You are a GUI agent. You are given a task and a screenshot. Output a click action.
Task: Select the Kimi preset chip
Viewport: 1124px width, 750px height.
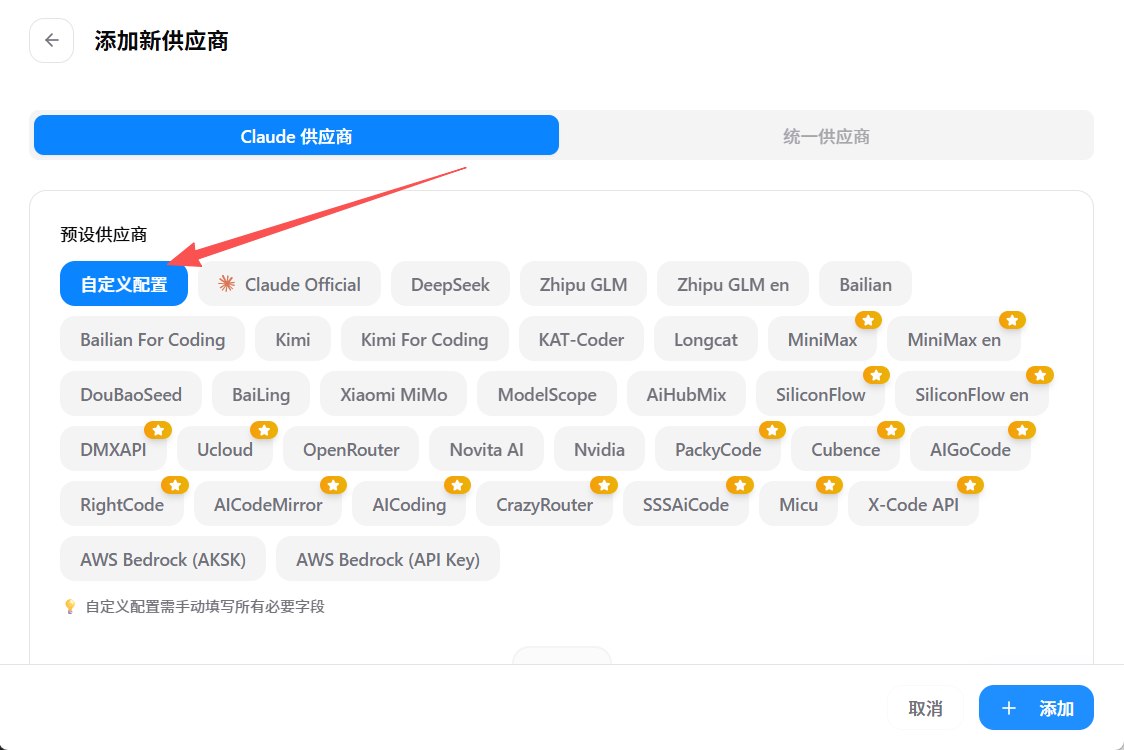coord(293,339)
